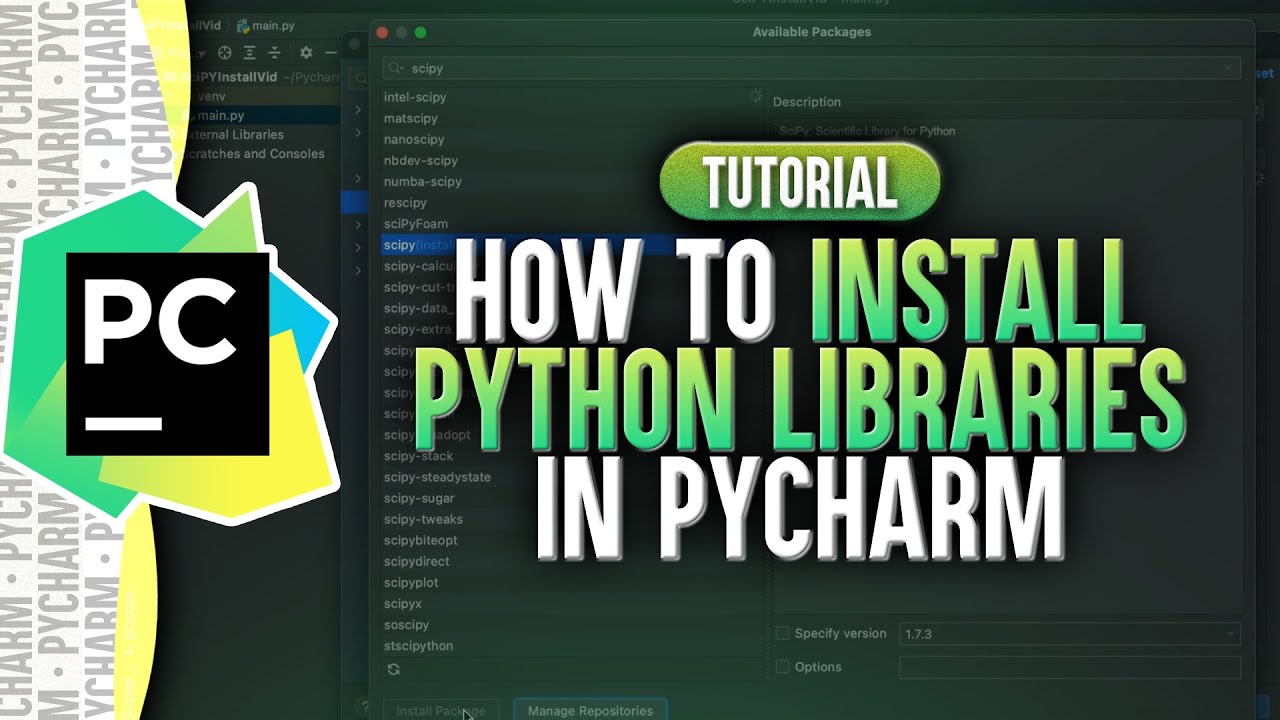Select scipy-sugar in package list

coord(419,498)
